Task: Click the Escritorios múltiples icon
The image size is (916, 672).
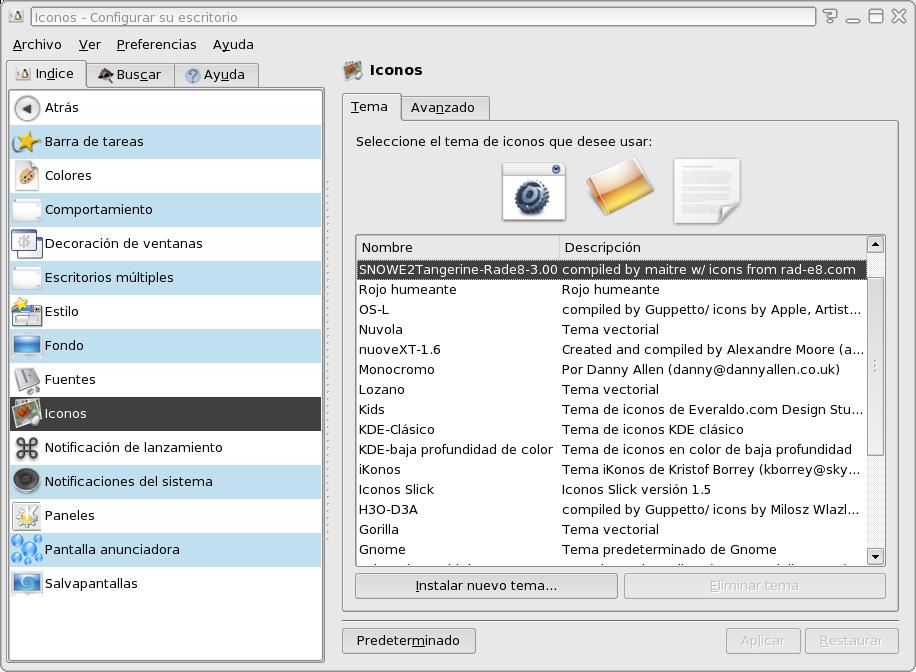Action: click(26, 278)
